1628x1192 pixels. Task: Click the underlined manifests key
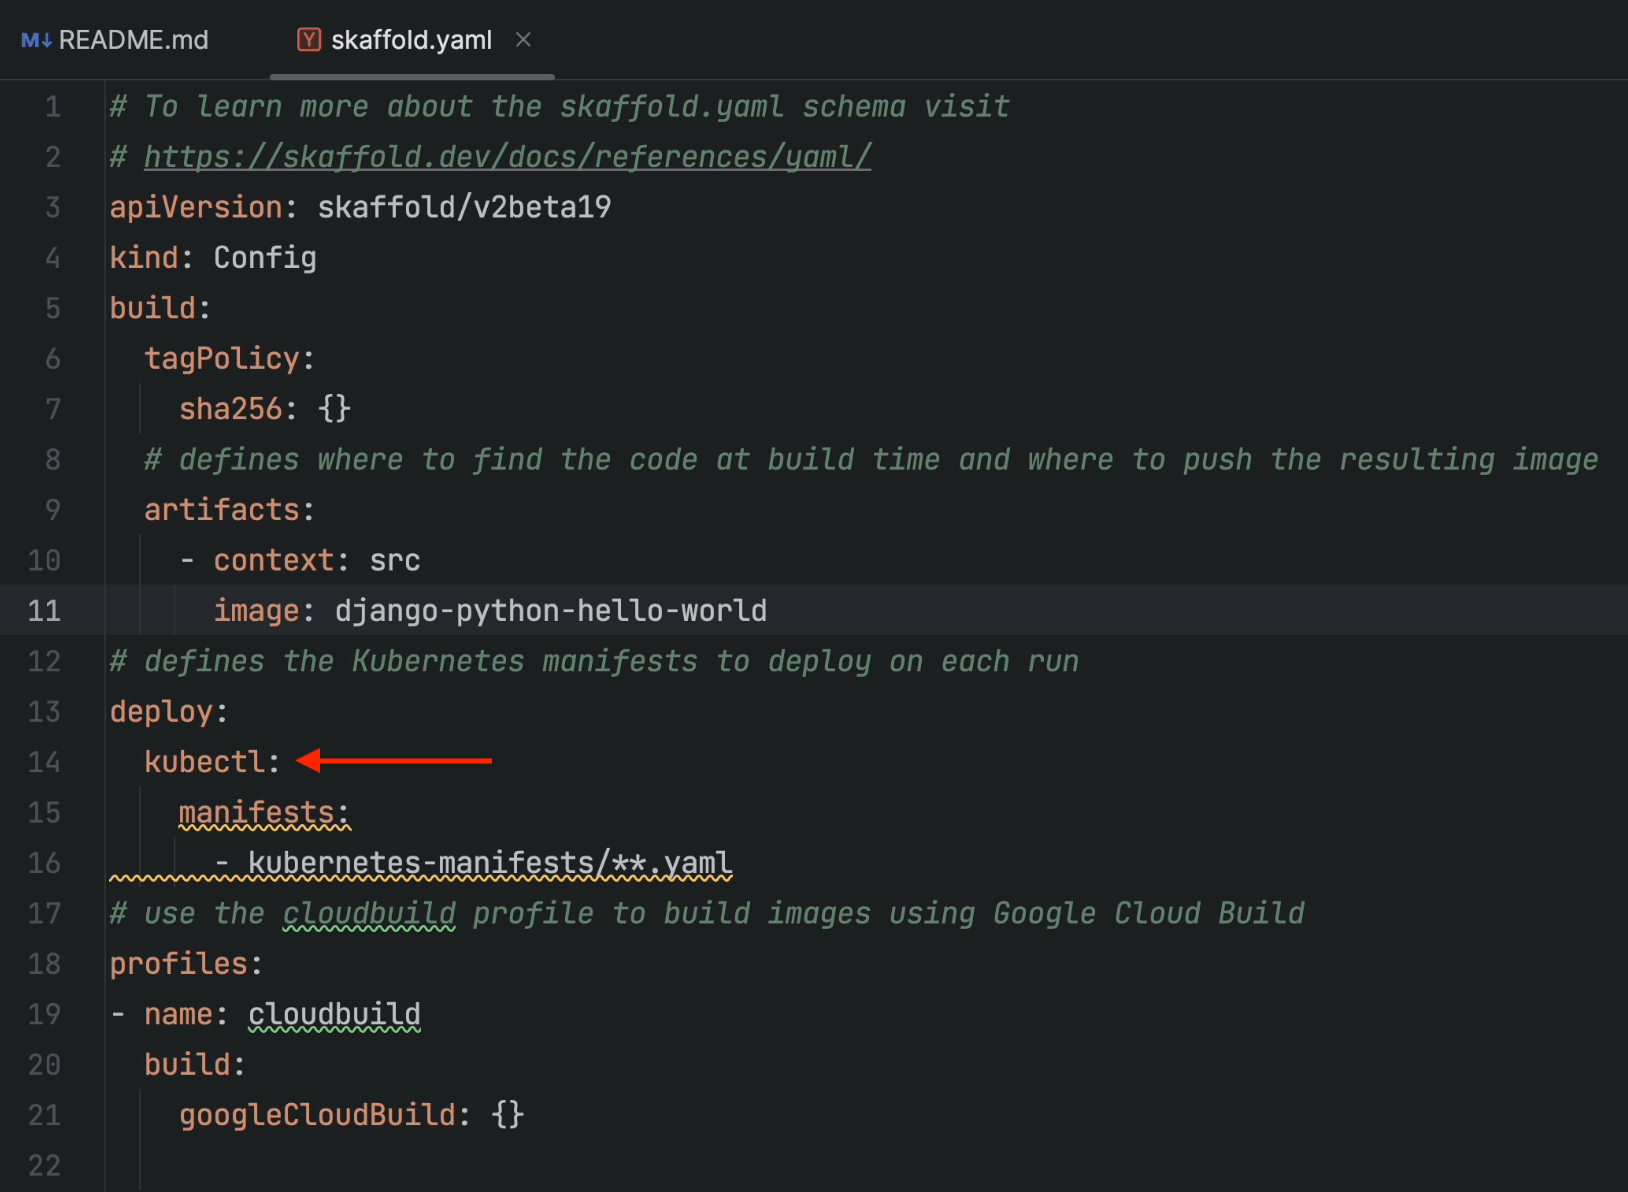[x=256, y=813]
